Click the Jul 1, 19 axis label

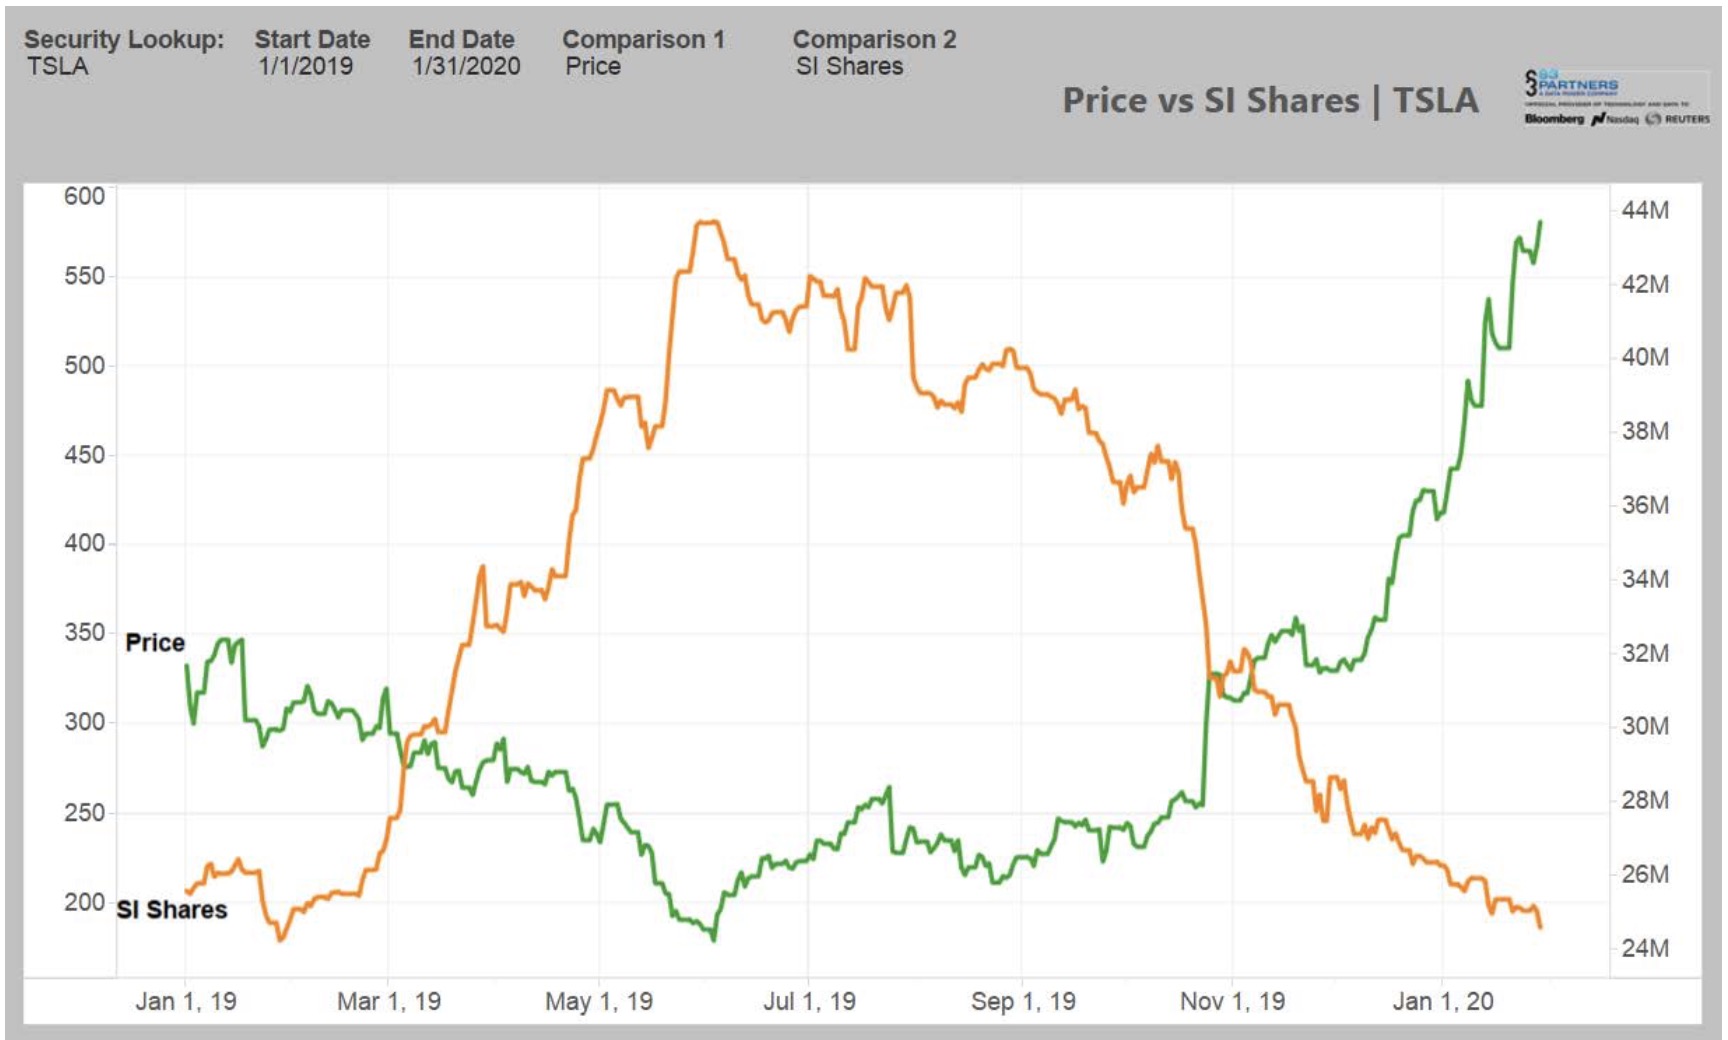pyautogui.click(x=809, y=1001)
